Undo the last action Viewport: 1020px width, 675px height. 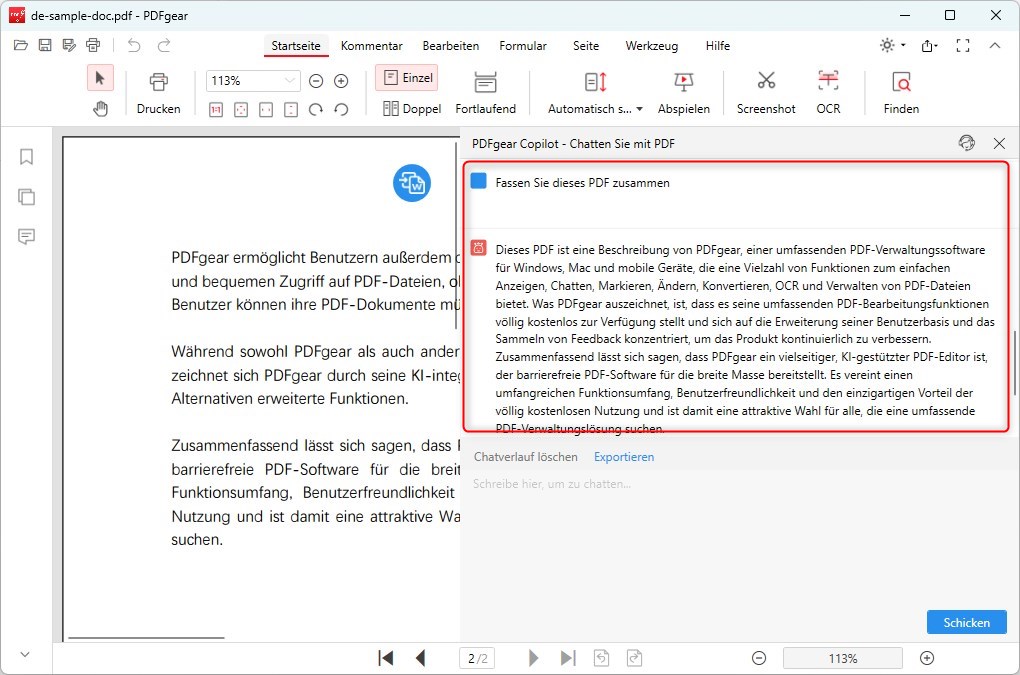tap(134, 45)
